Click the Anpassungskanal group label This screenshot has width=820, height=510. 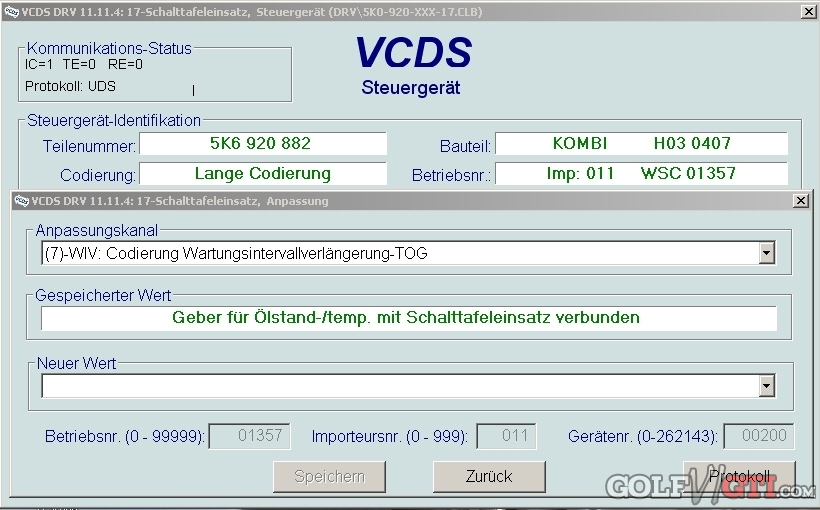[x=97, y=231]
